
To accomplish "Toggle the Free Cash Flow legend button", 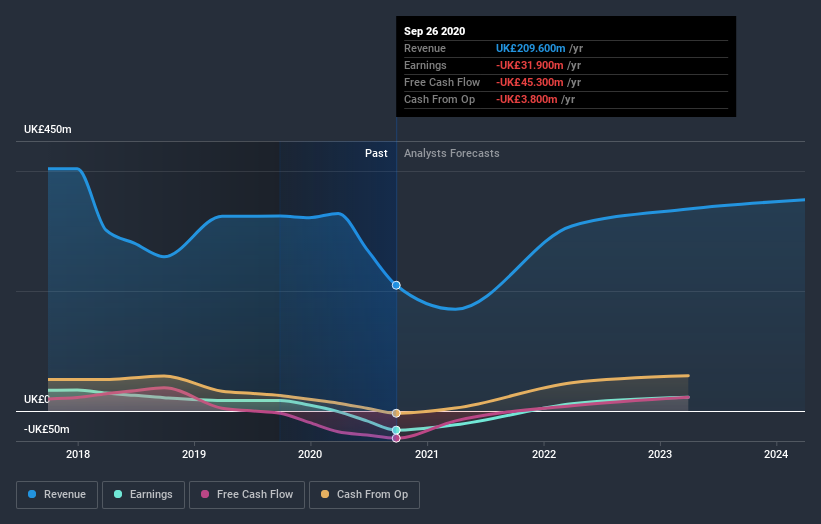I will 247,495.
